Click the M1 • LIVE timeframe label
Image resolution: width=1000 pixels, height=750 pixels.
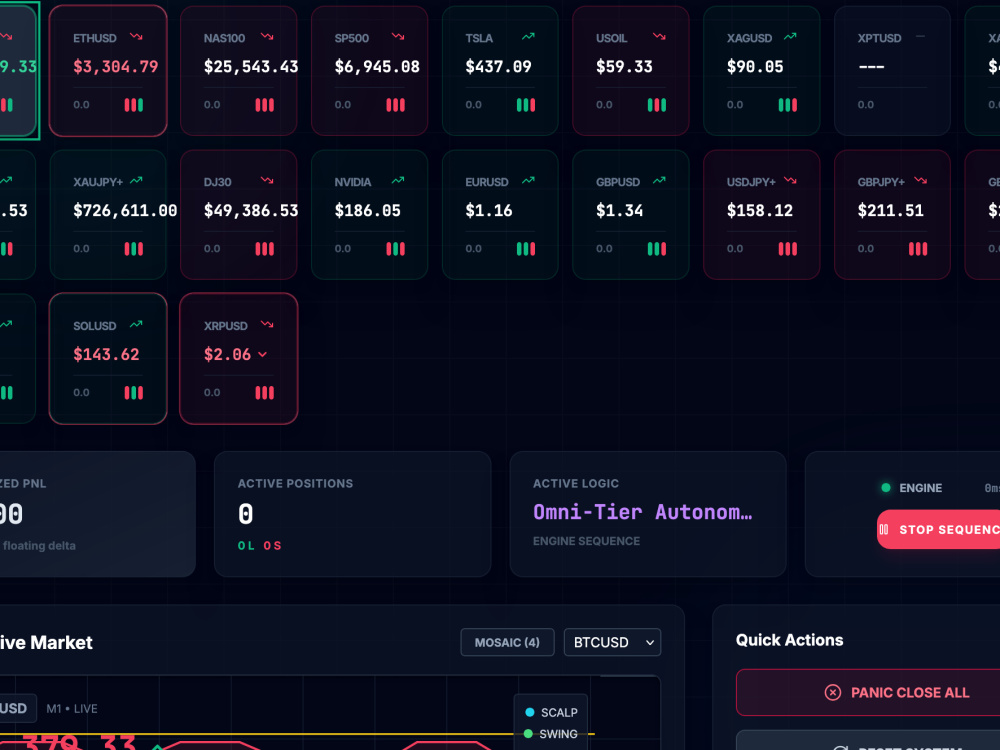[72, 709]
